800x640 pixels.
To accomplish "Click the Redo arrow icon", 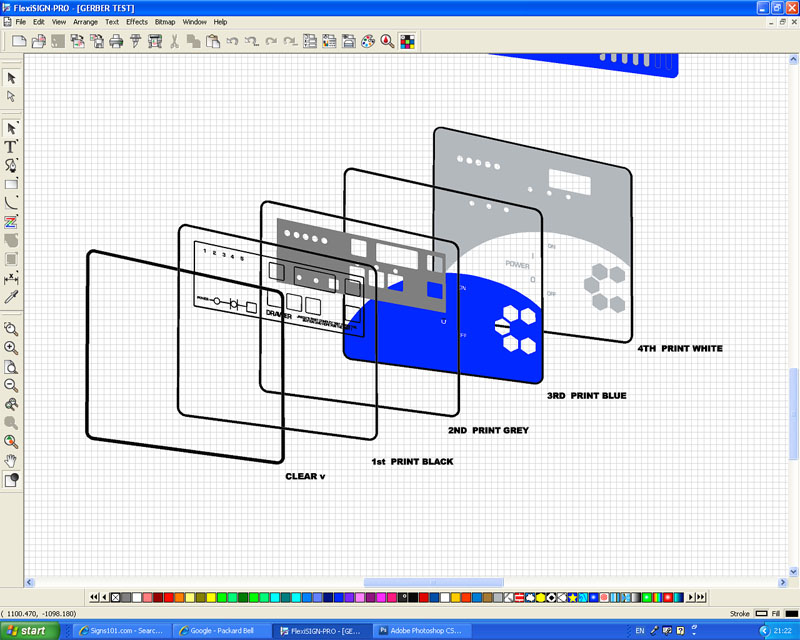I will pyautogui.click(x=271, y=41).
